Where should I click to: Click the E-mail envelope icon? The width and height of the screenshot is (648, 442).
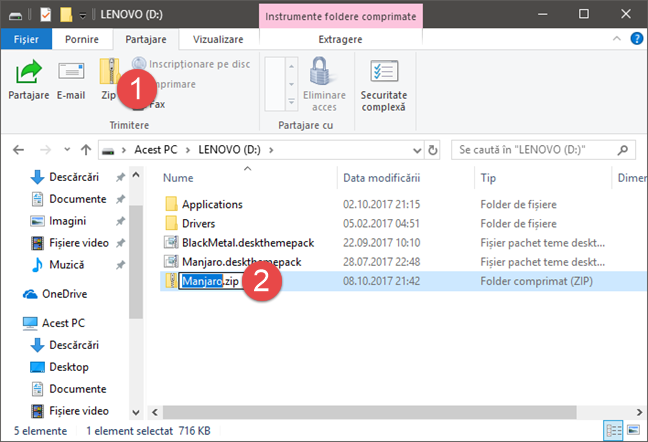click(x=71, y=71)
